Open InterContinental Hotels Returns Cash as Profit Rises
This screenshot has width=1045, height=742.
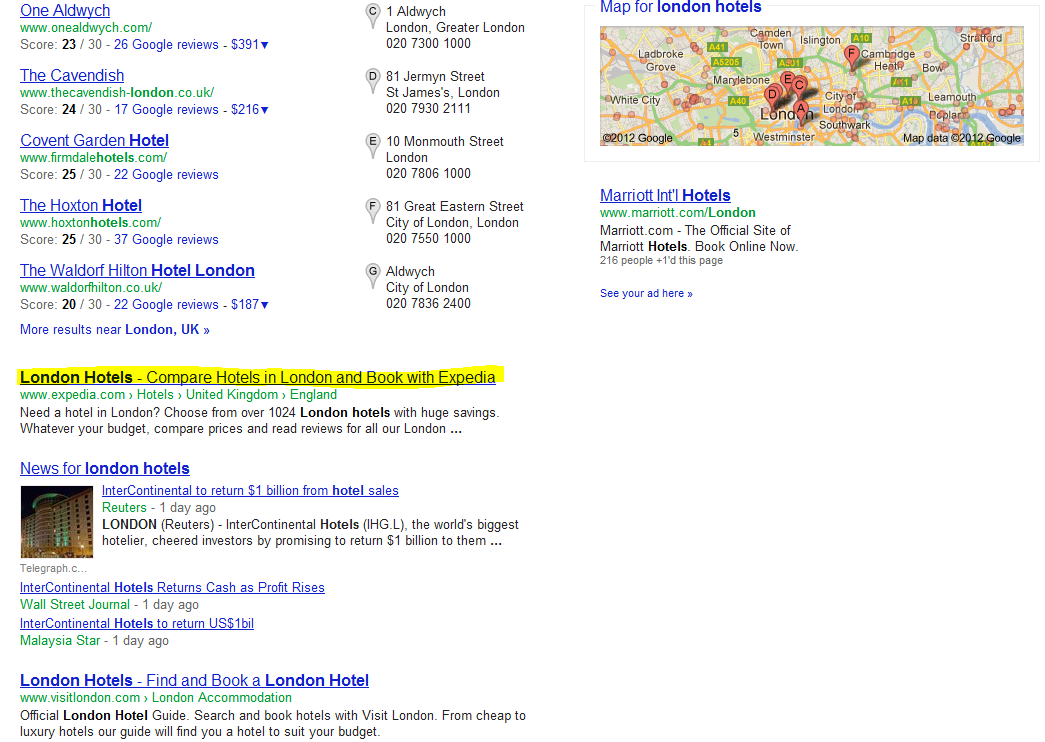tap(172, 587)
